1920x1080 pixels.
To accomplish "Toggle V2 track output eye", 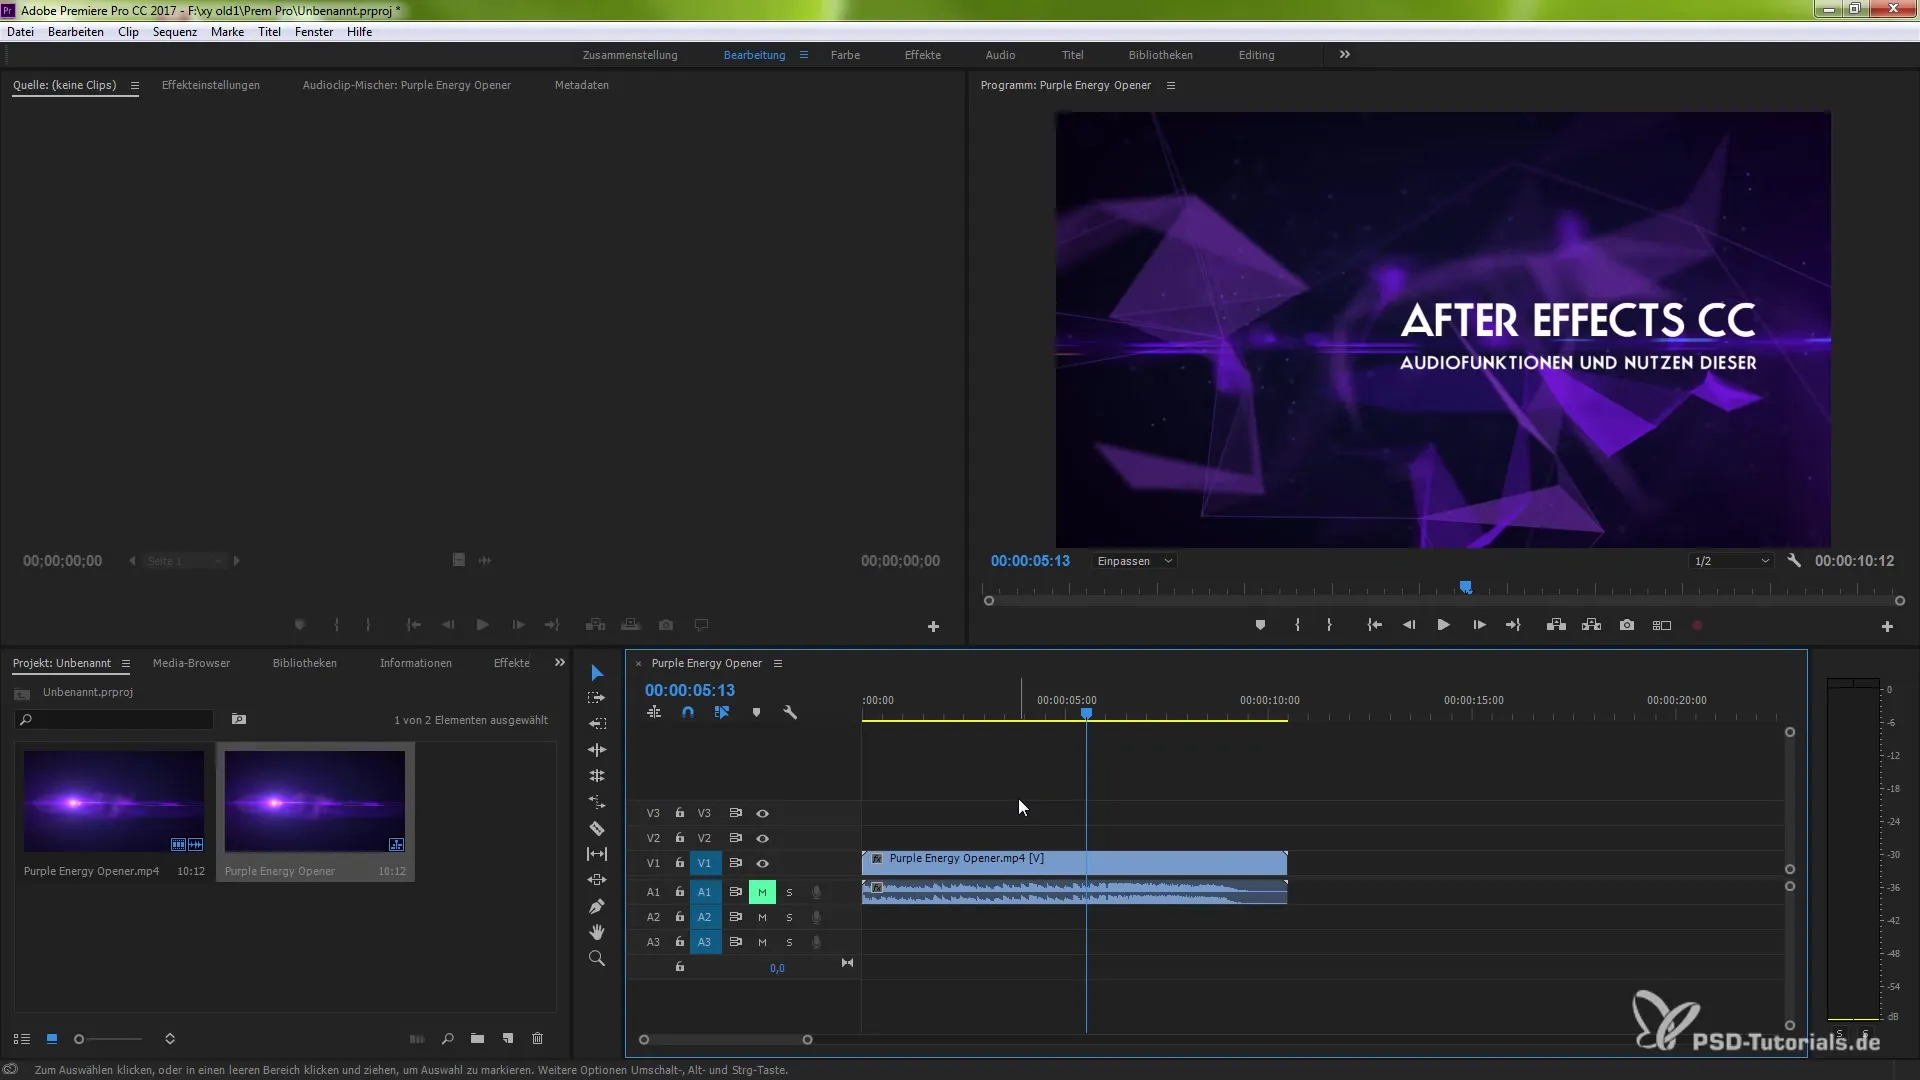I will click(762, 838).
